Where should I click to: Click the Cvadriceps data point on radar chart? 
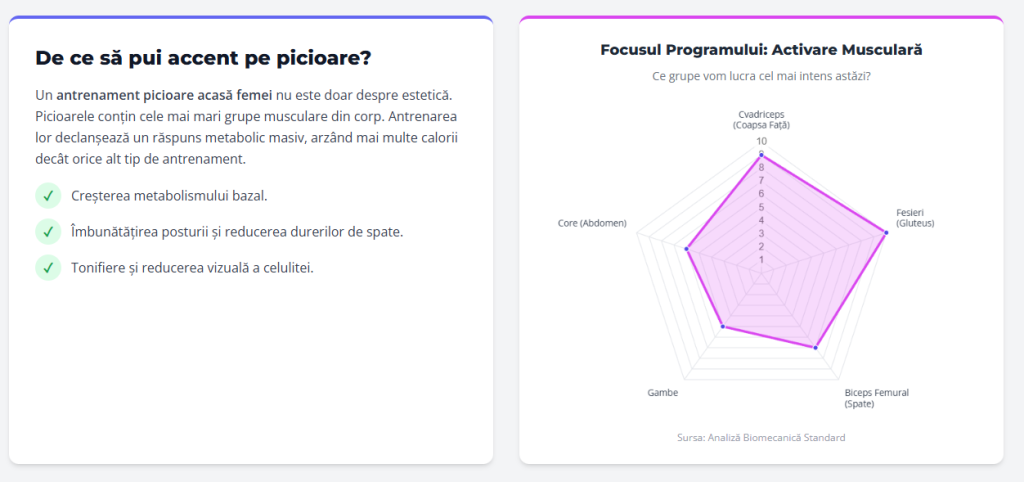coord(761,155)
